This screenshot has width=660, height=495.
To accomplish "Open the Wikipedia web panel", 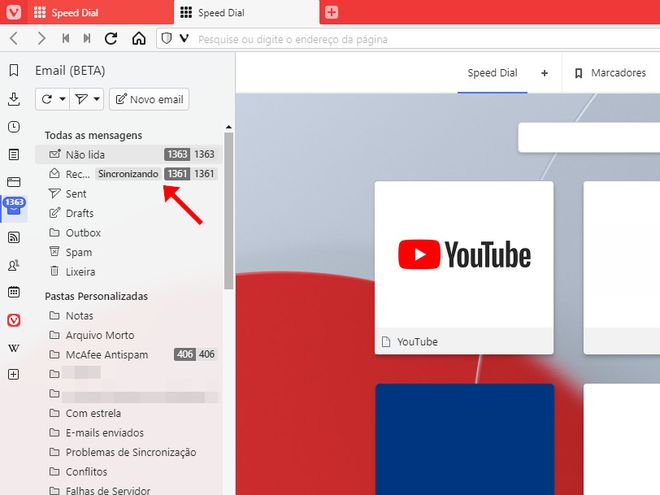I will point(14,348).
